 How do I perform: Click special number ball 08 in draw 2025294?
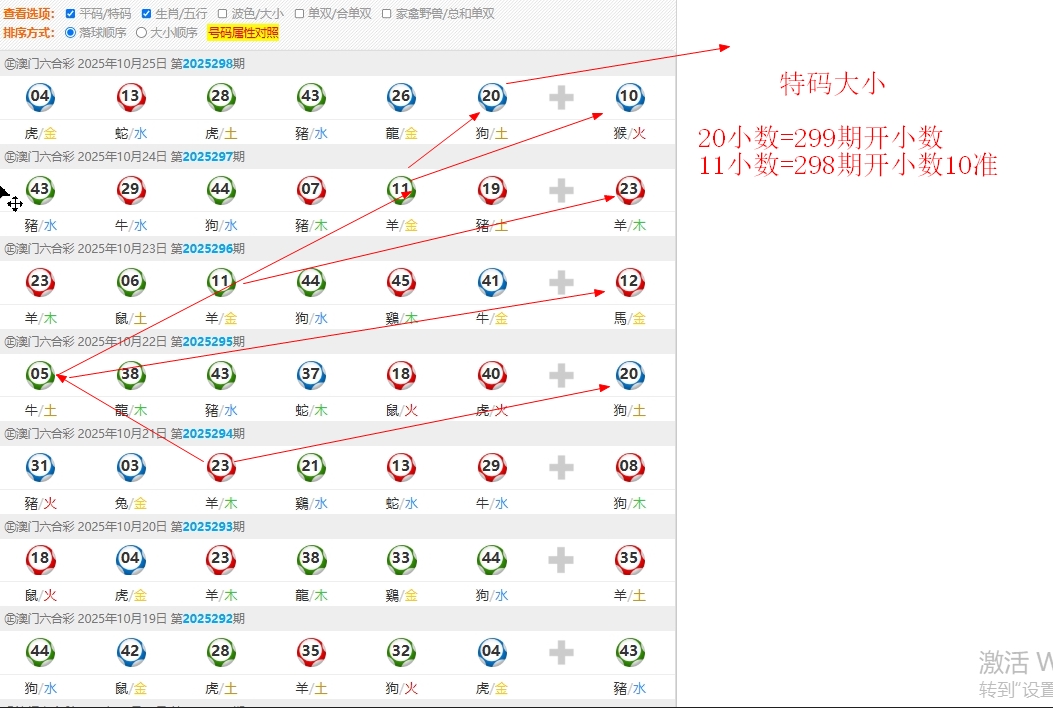pyautogui.click(x=628, y=466)
